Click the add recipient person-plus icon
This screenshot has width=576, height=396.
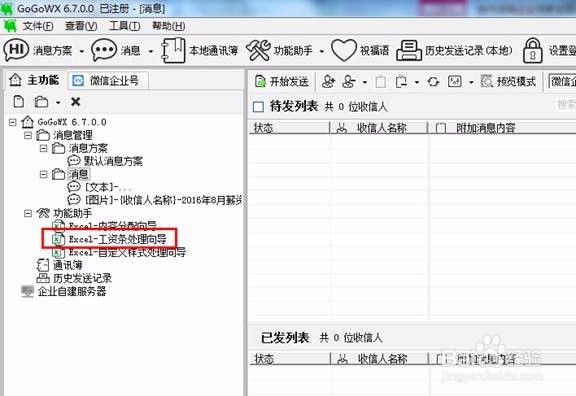(328, 82)
